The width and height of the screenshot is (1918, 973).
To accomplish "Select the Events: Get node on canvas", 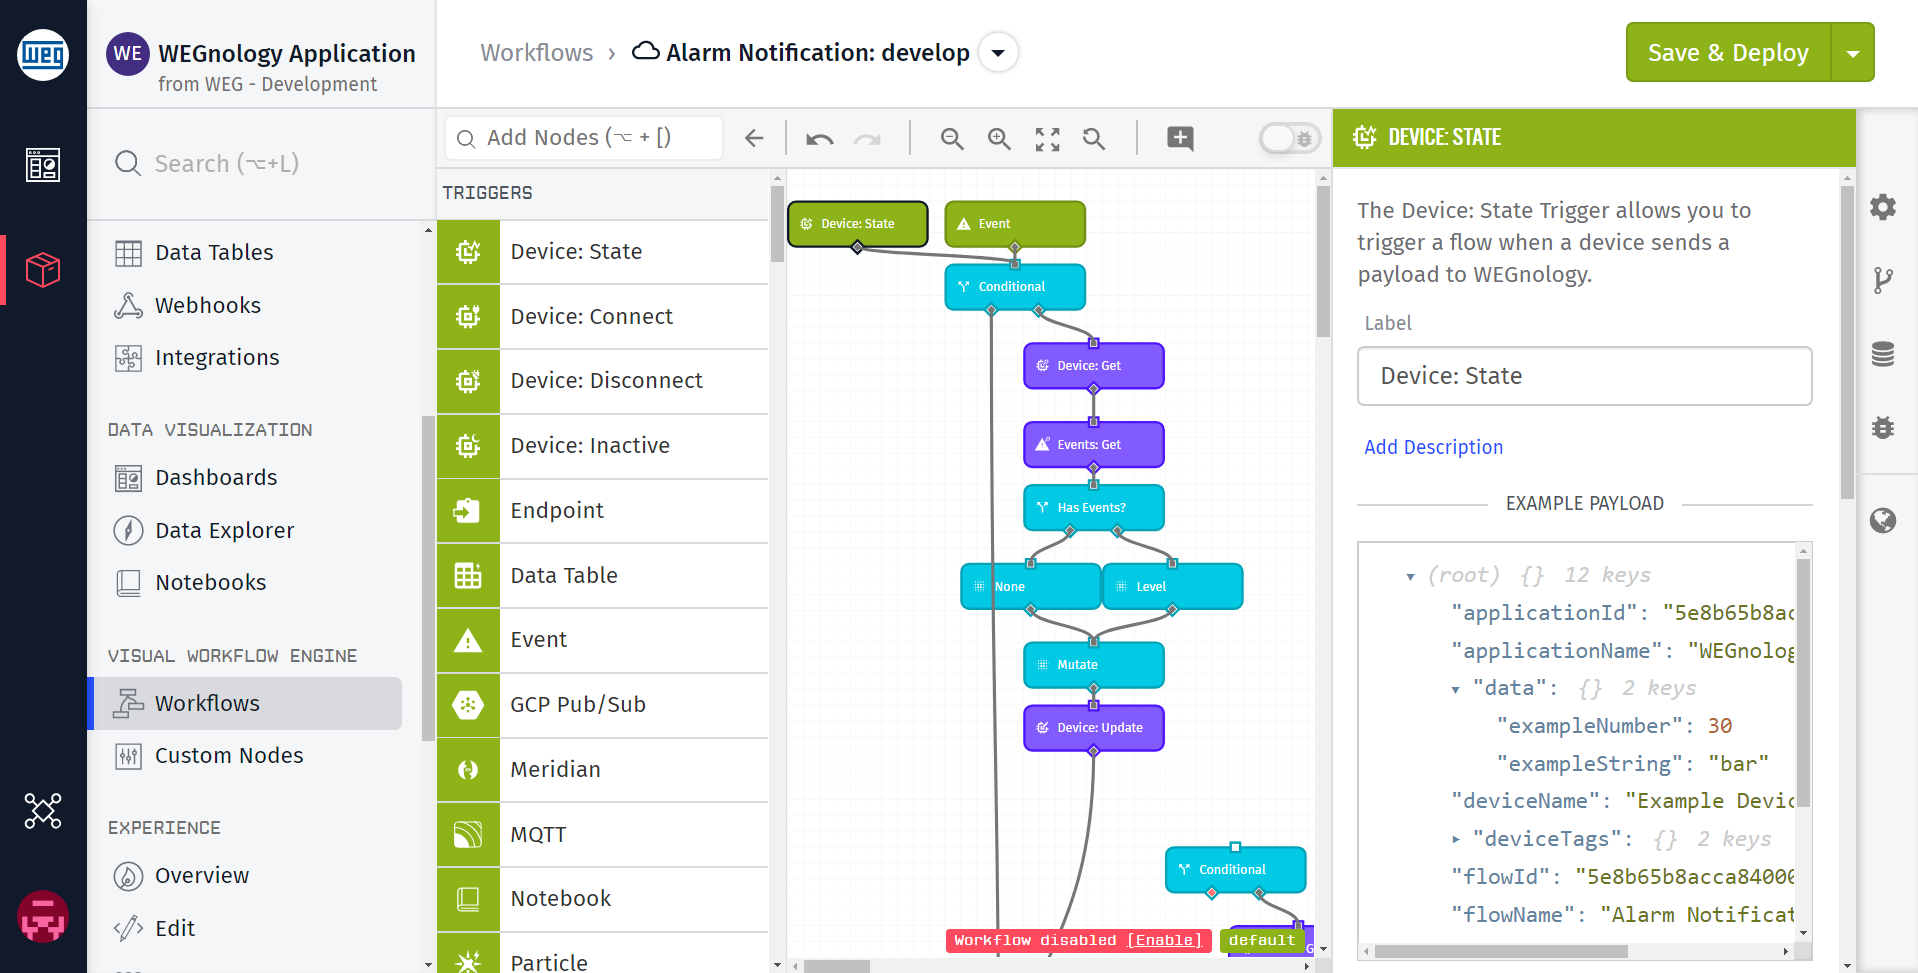I will point(1094,445).
